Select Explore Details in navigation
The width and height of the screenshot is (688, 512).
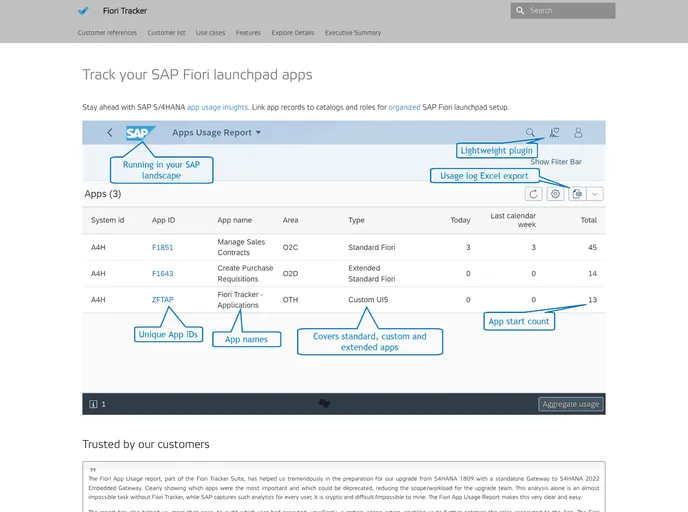tap(293, 32)
